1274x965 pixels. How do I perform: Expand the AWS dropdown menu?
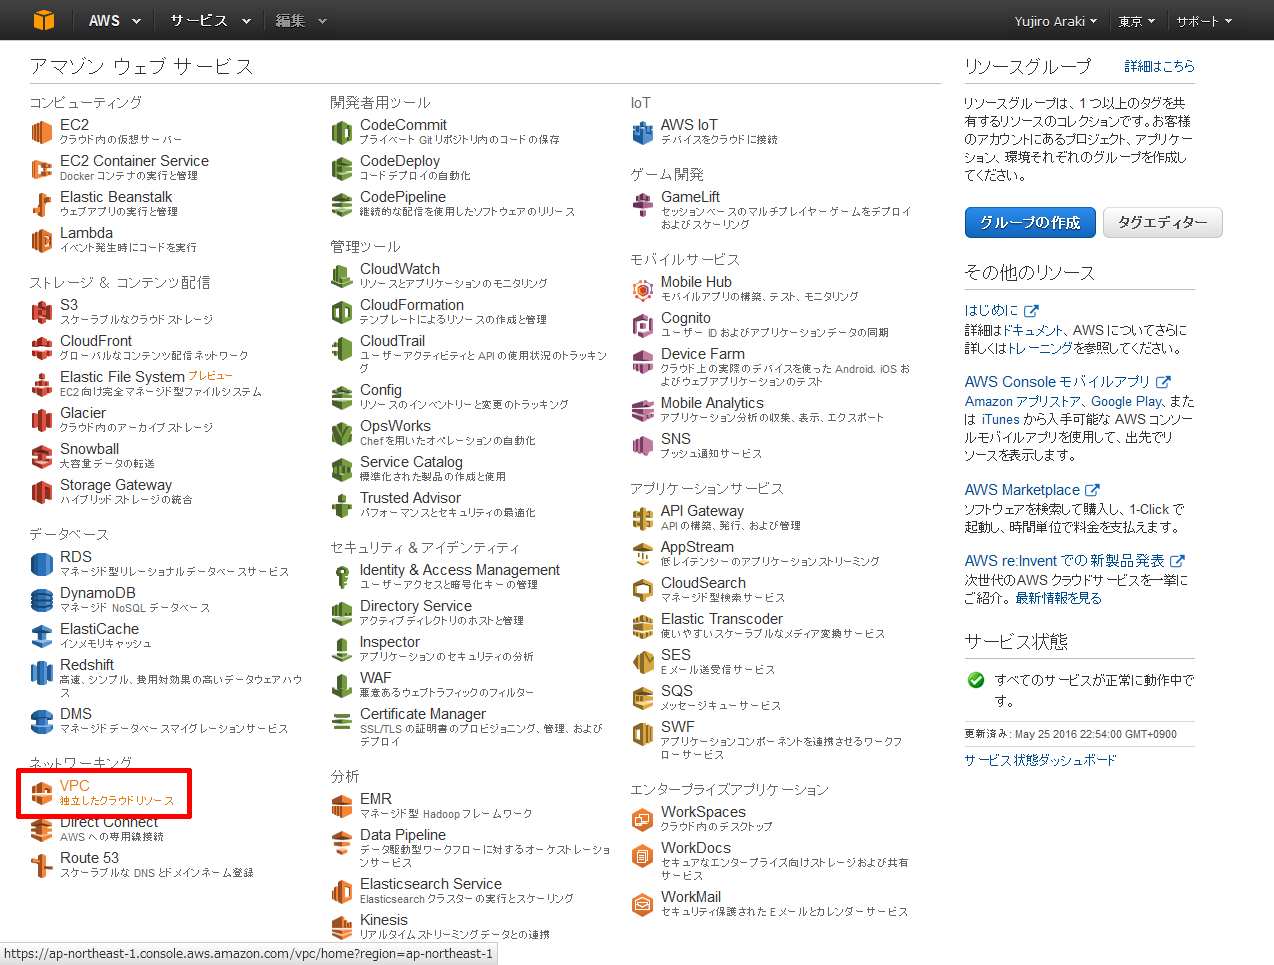115,20
